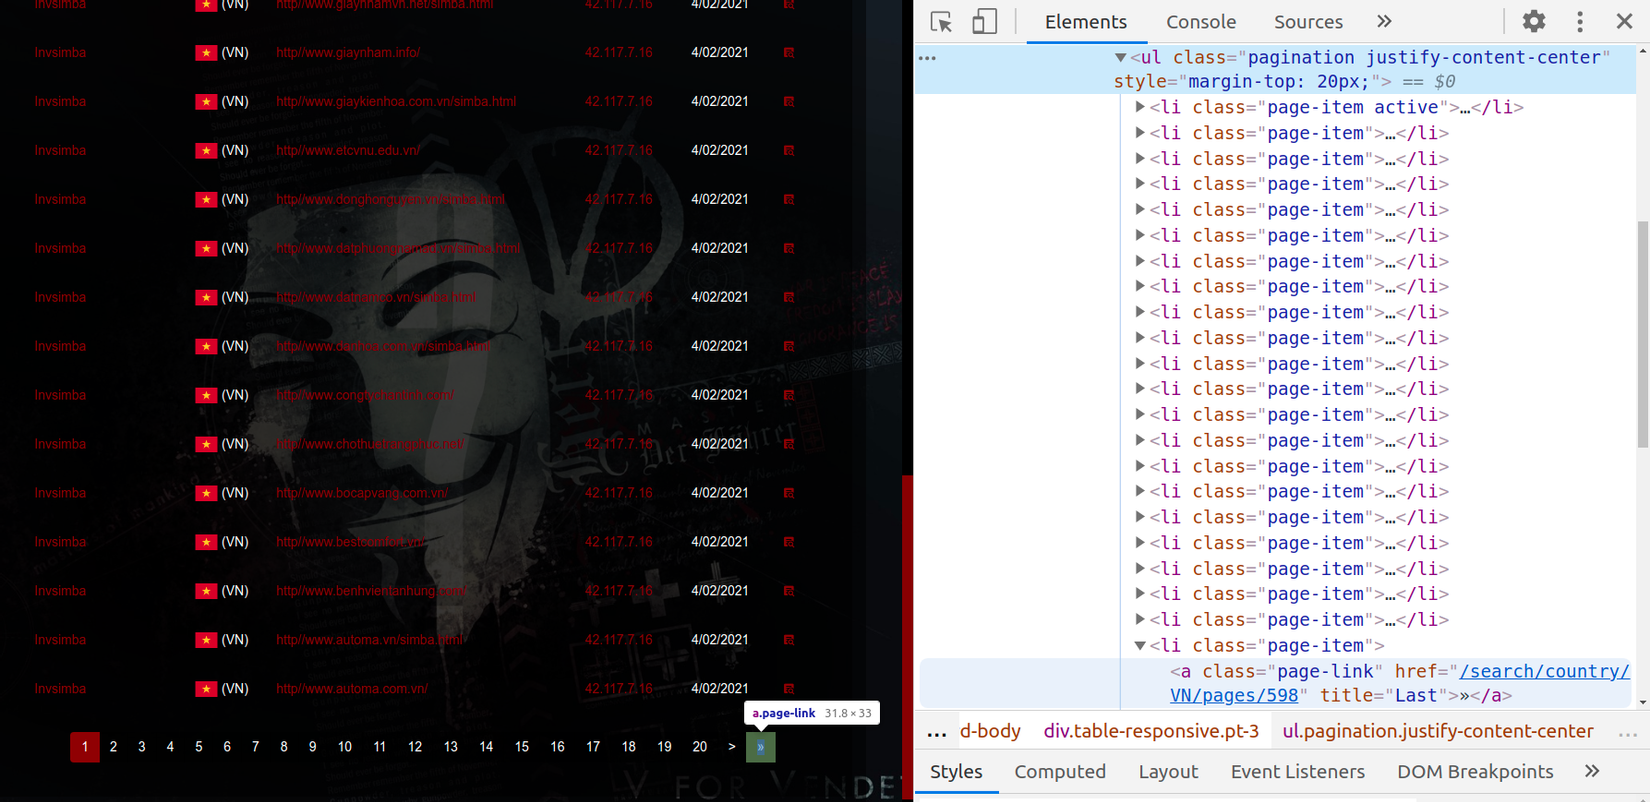1650x802 pixels.
Task: Click the current page 1 button
Action: [85, 747]
